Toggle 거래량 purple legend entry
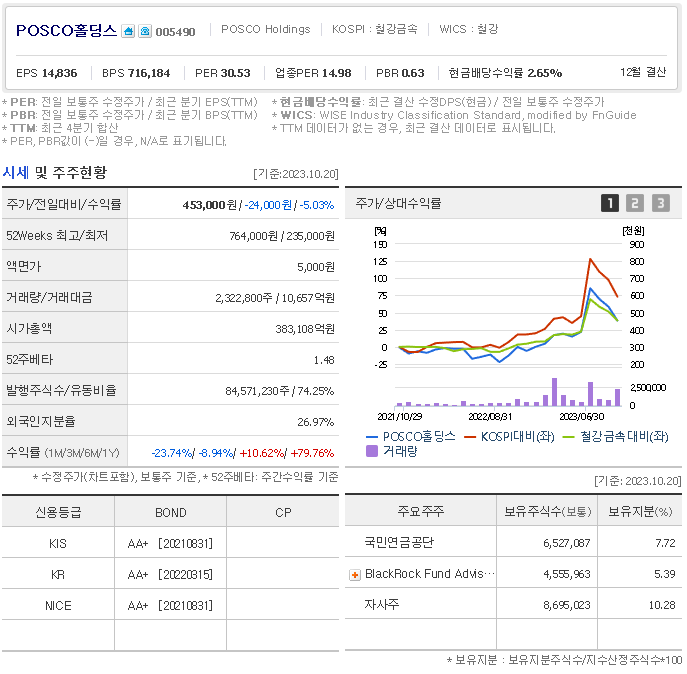687x674 pixels. [x=392, y=451]
